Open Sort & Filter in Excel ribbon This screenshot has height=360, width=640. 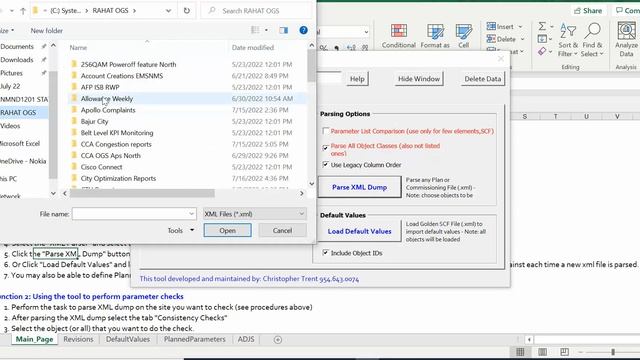tap(568, 40)
